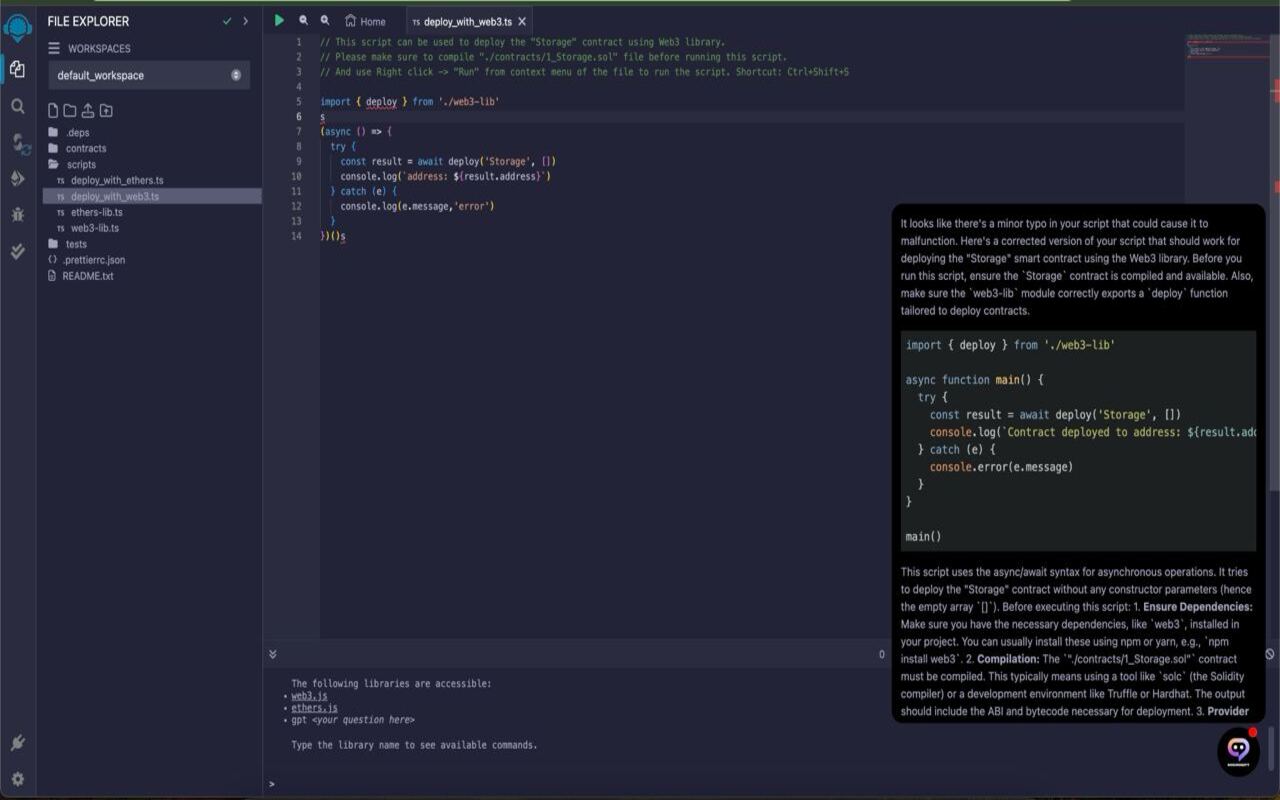Open the Workspaces hamburger menu
The image size is (1280, 800).
(54, 48)
